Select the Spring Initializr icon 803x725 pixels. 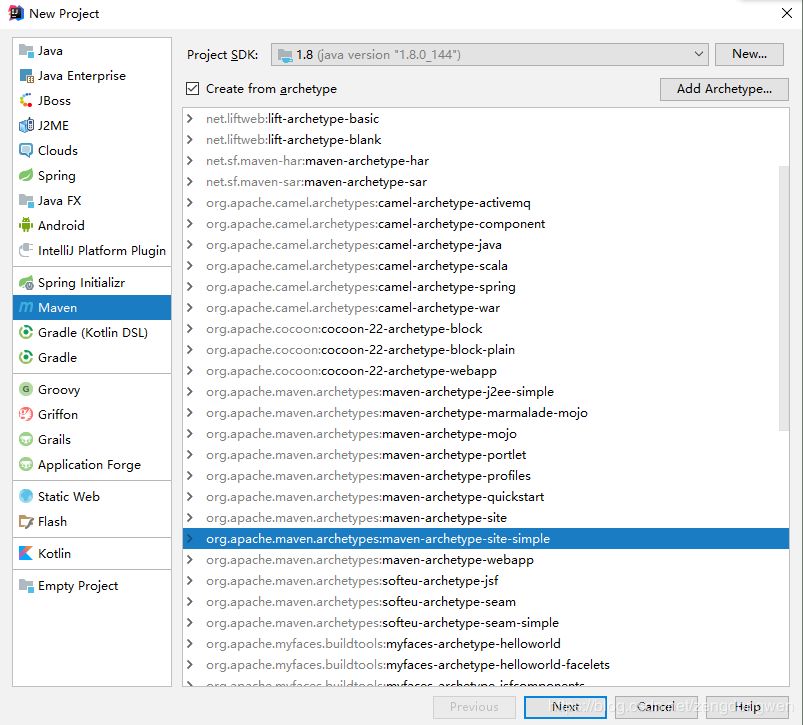coord(26,283)
